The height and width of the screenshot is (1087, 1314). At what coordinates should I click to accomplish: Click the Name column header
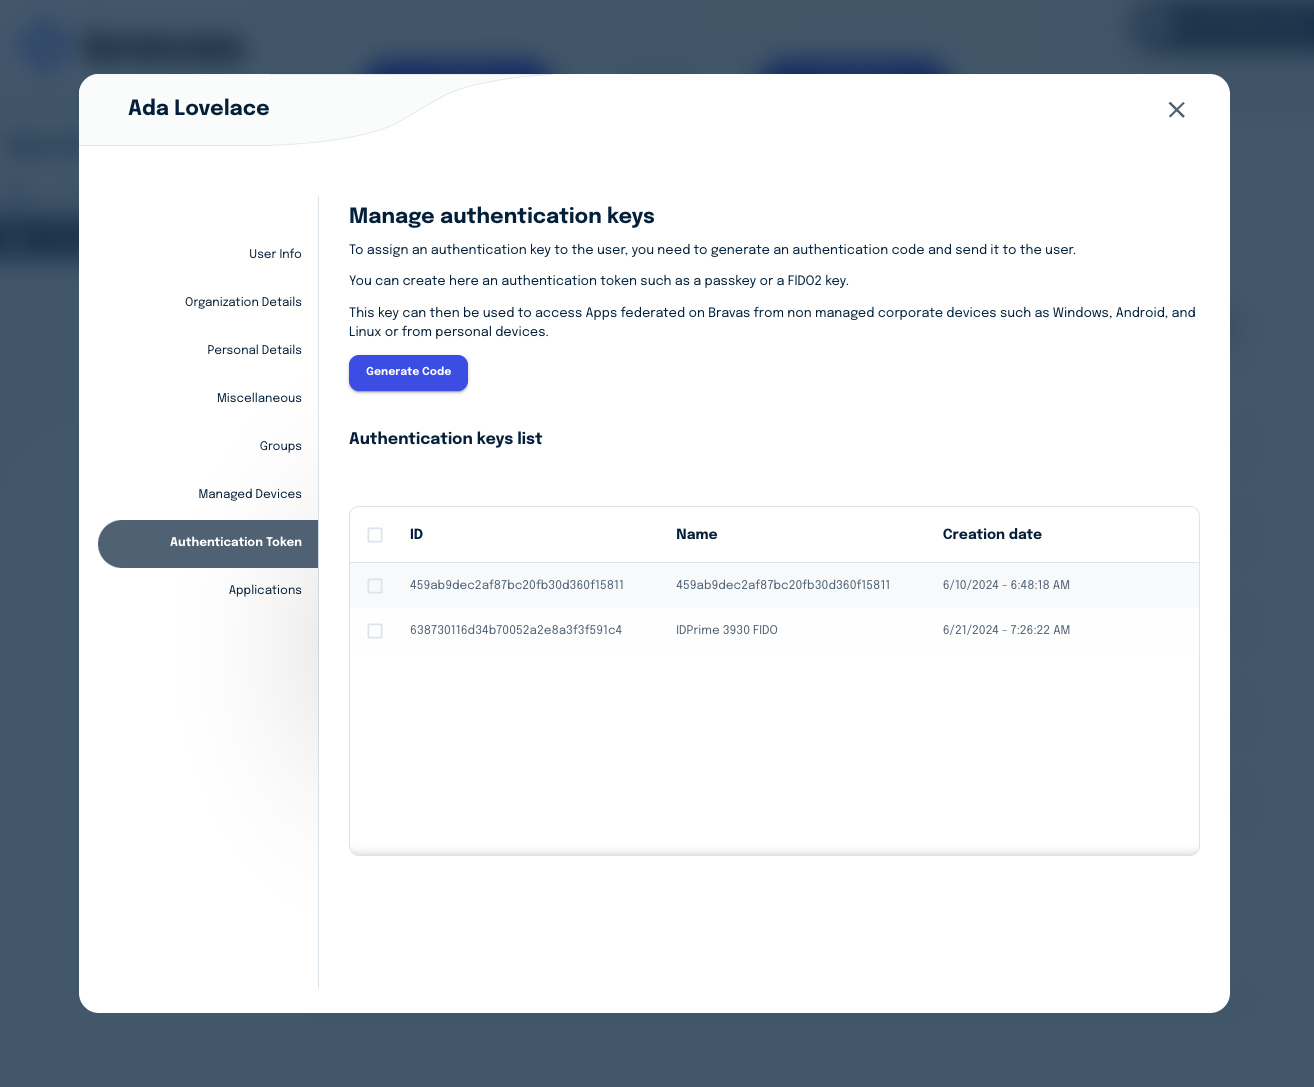[x=696, y=534]
